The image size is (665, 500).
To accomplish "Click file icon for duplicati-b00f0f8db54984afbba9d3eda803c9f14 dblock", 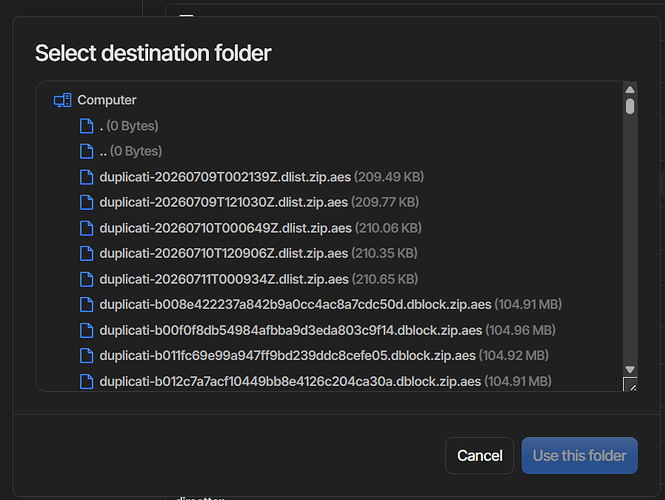I will pyautogui.click(x=87, y=330).
